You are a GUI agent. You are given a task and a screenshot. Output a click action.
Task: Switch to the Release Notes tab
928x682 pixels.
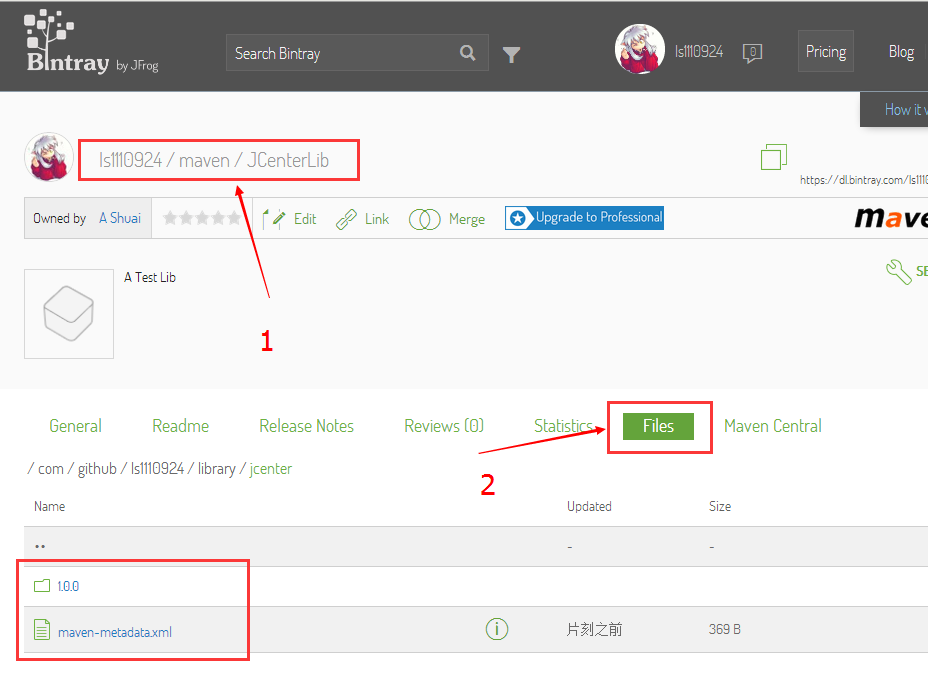pos(307,426)
